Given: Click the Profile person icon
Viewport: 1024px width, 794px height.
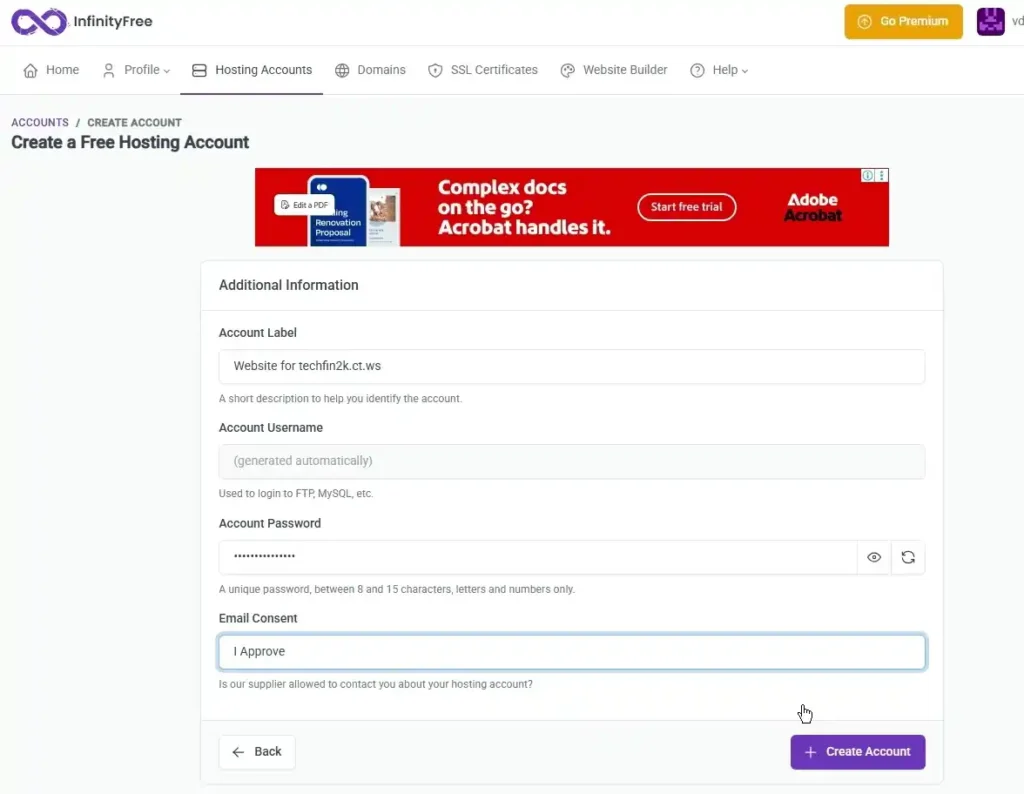Looking at the screenshot, I should point(108,71).
